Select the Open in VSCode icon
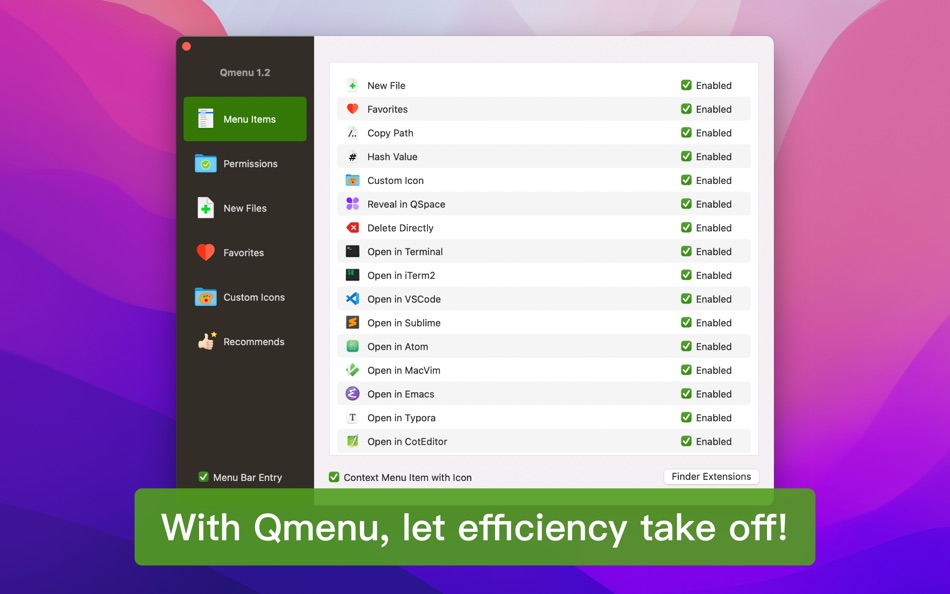950x594 pixels. point(351,299)
